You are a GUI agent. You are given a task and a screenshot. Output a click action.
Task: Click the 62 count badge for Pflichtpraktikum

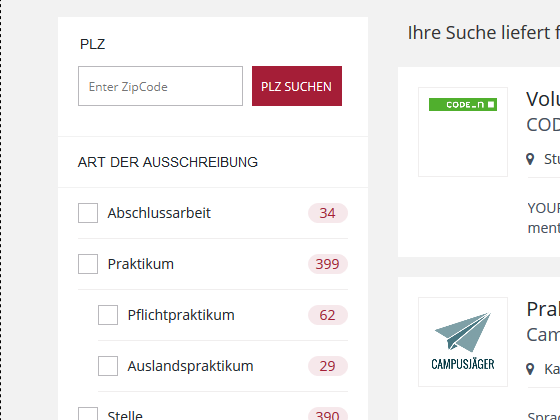point(328,315)
